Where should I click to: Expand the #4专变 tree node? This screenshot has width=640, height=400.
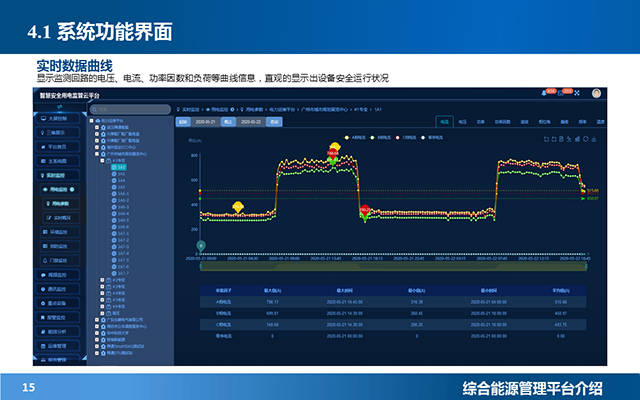pyautogui.click(x=102, y=293)
